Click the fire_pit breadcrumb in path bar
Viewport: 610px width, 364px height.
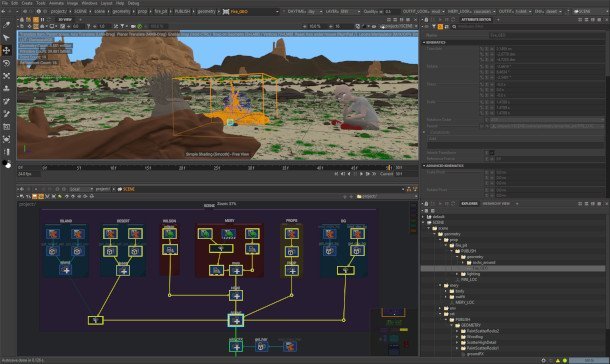point(161,12)
